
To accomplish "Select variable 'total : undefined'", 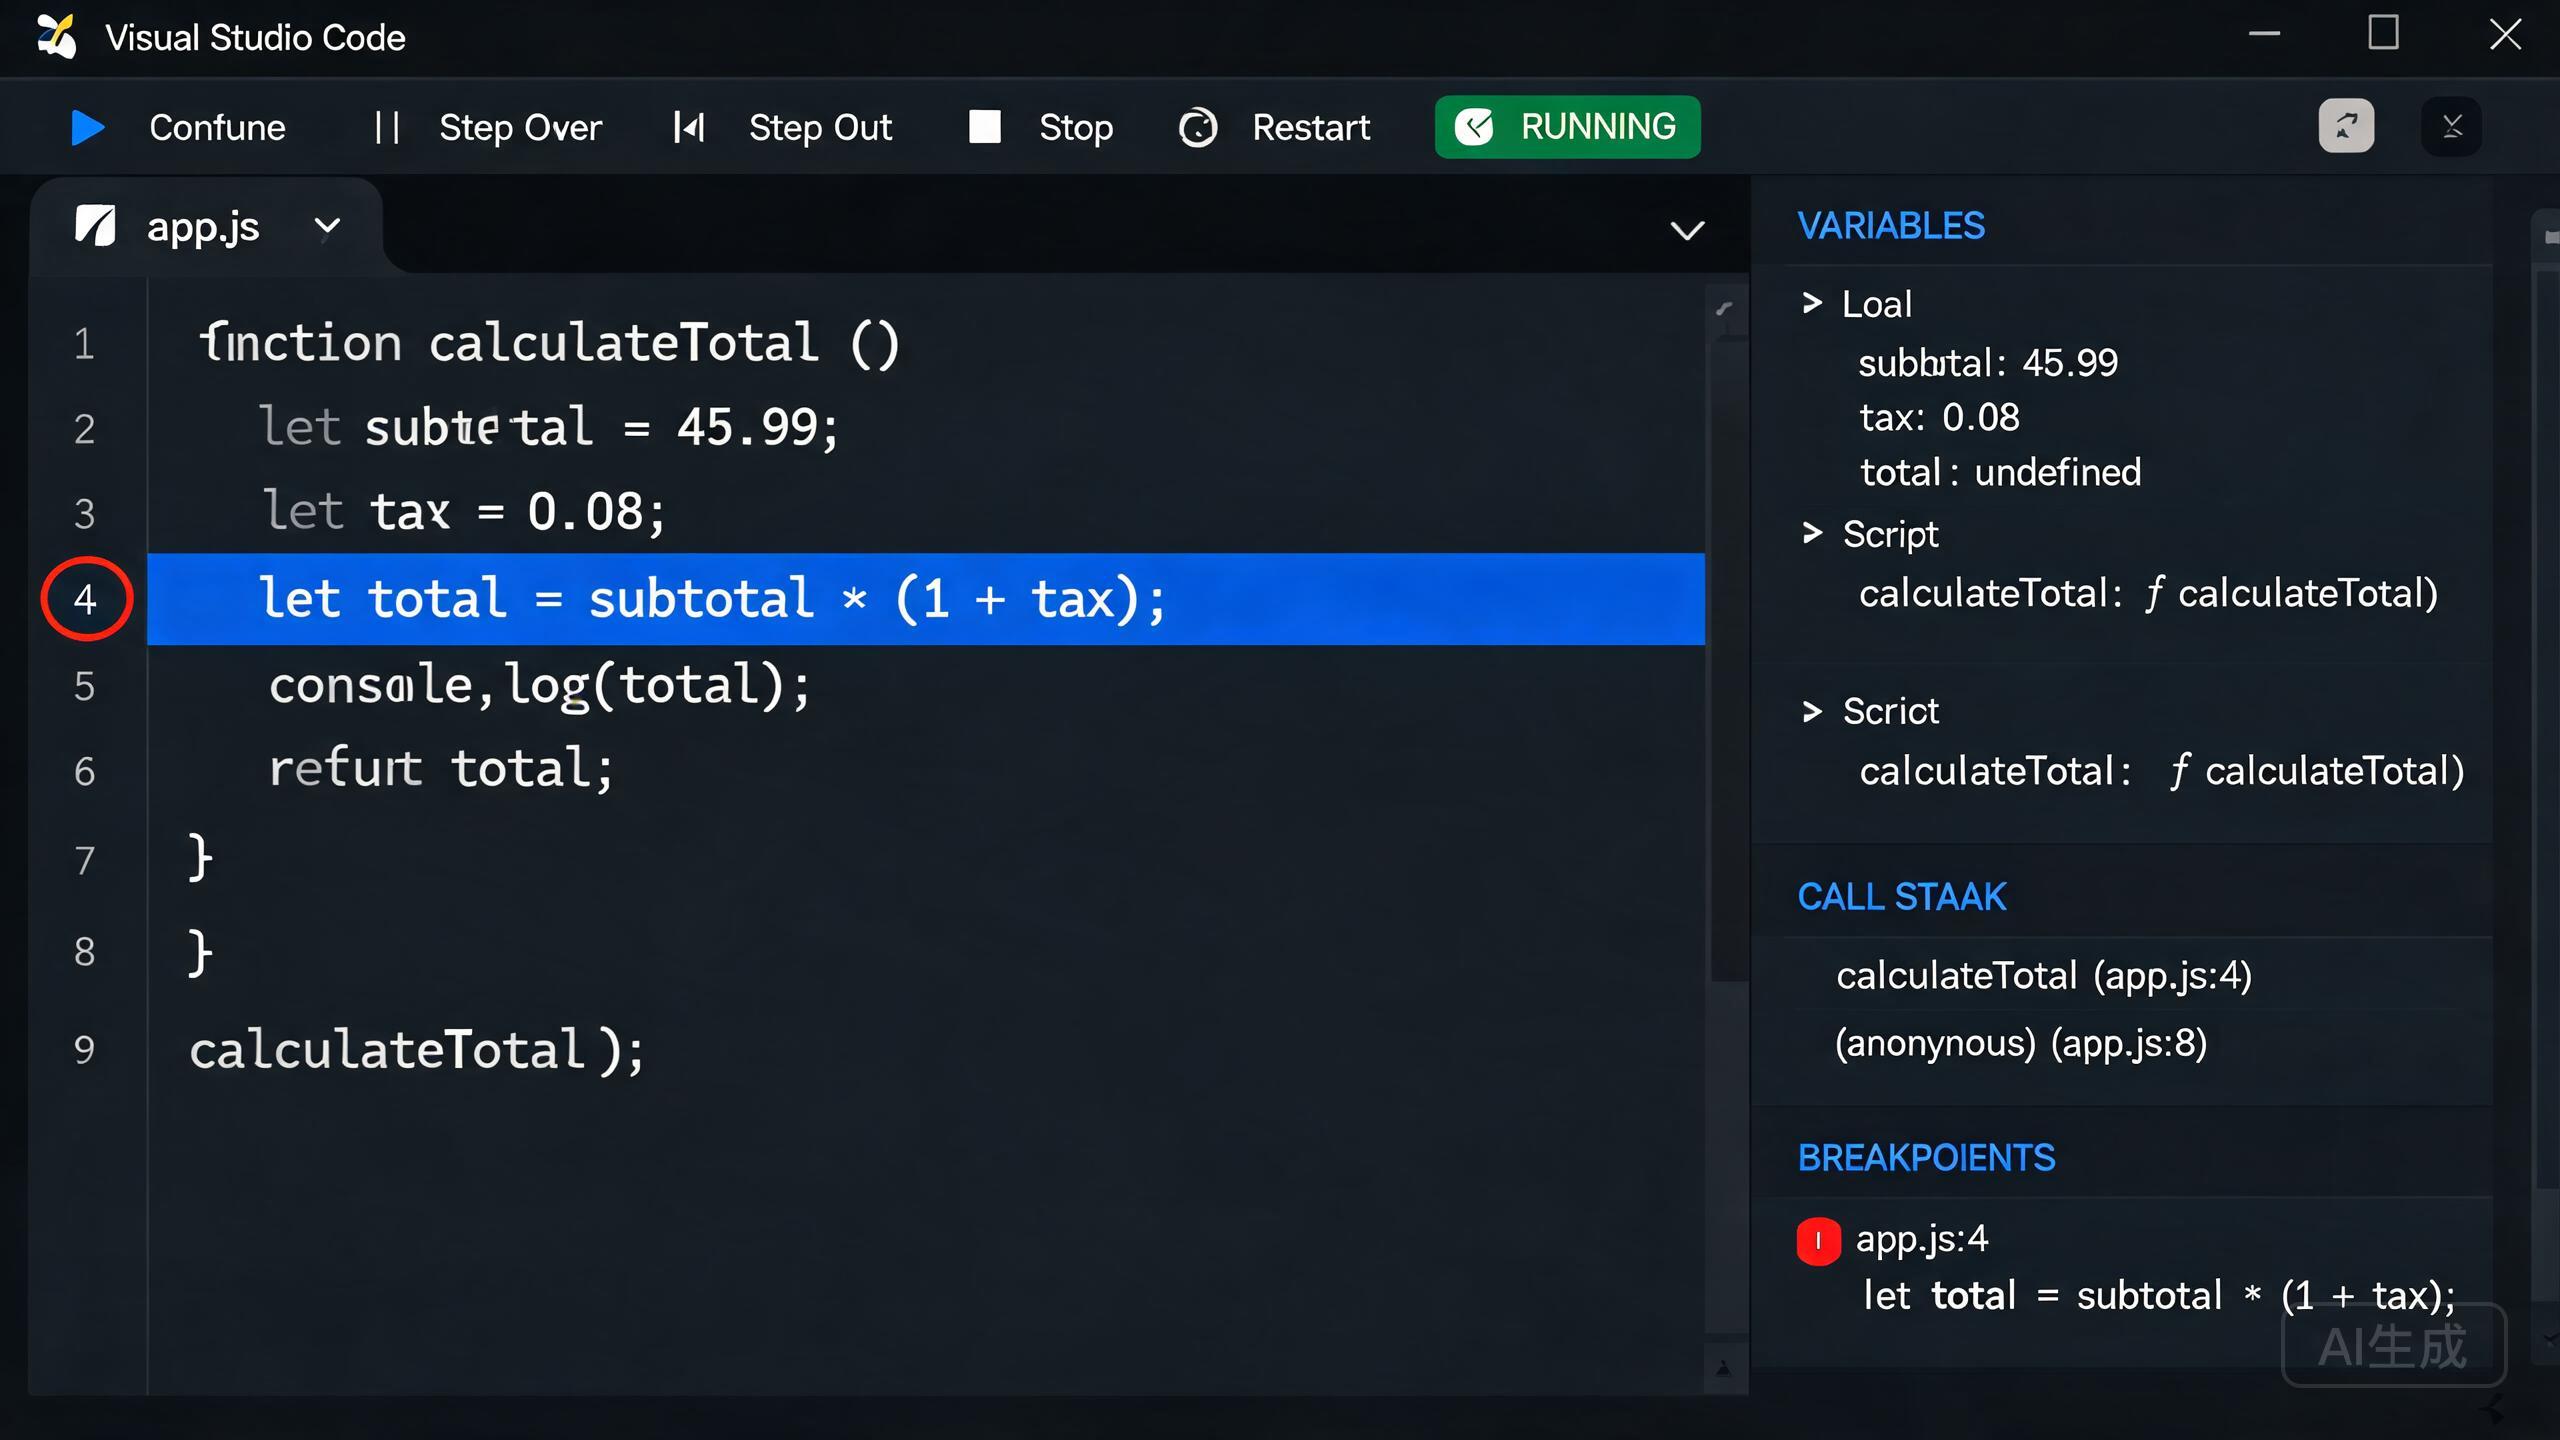I will (x=2000, y=472).
